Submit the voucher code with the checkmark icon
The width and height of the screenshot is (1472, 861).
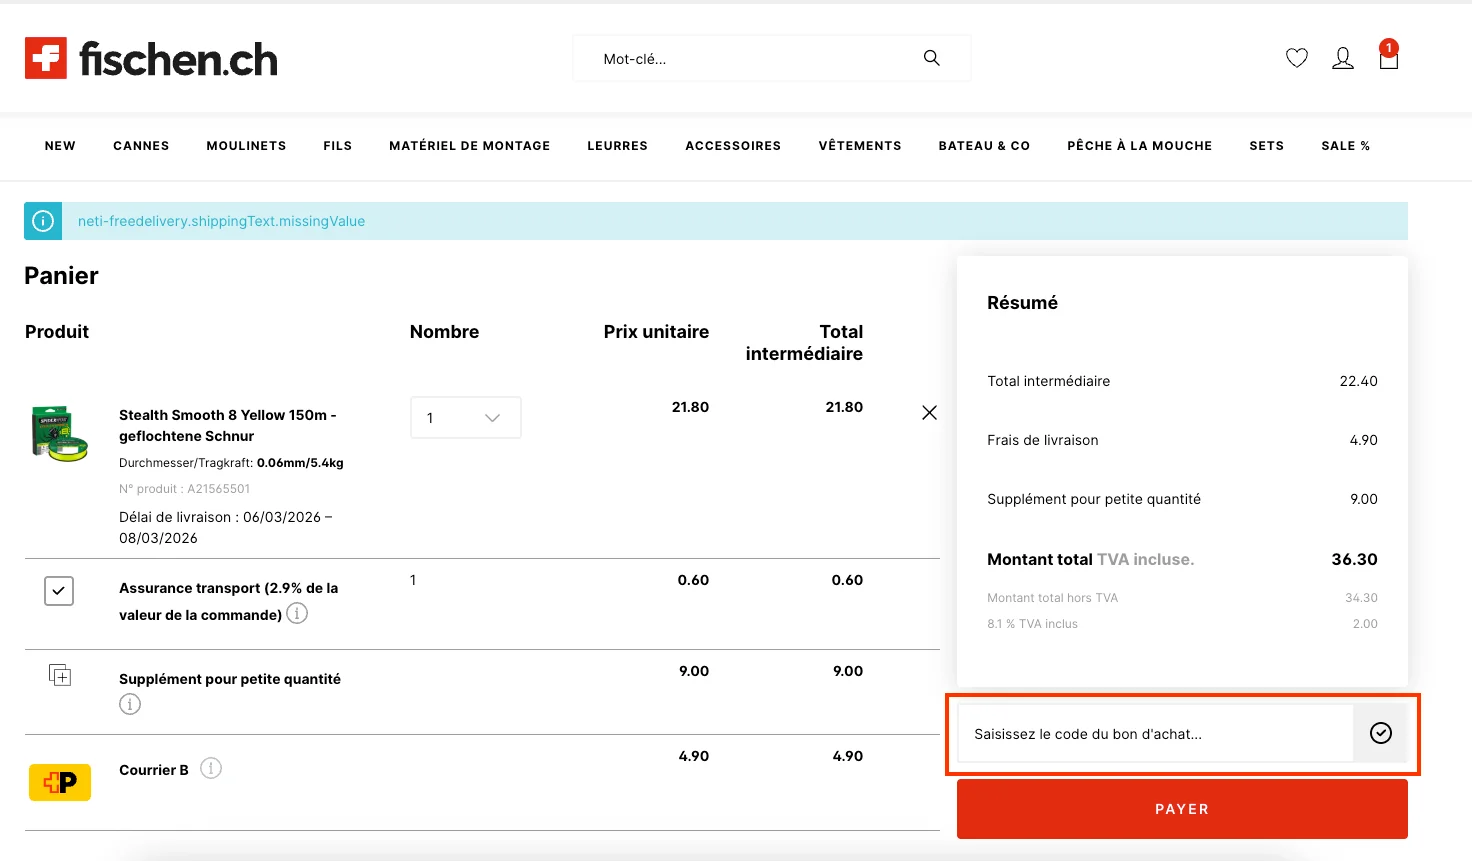coord(1381,733)
